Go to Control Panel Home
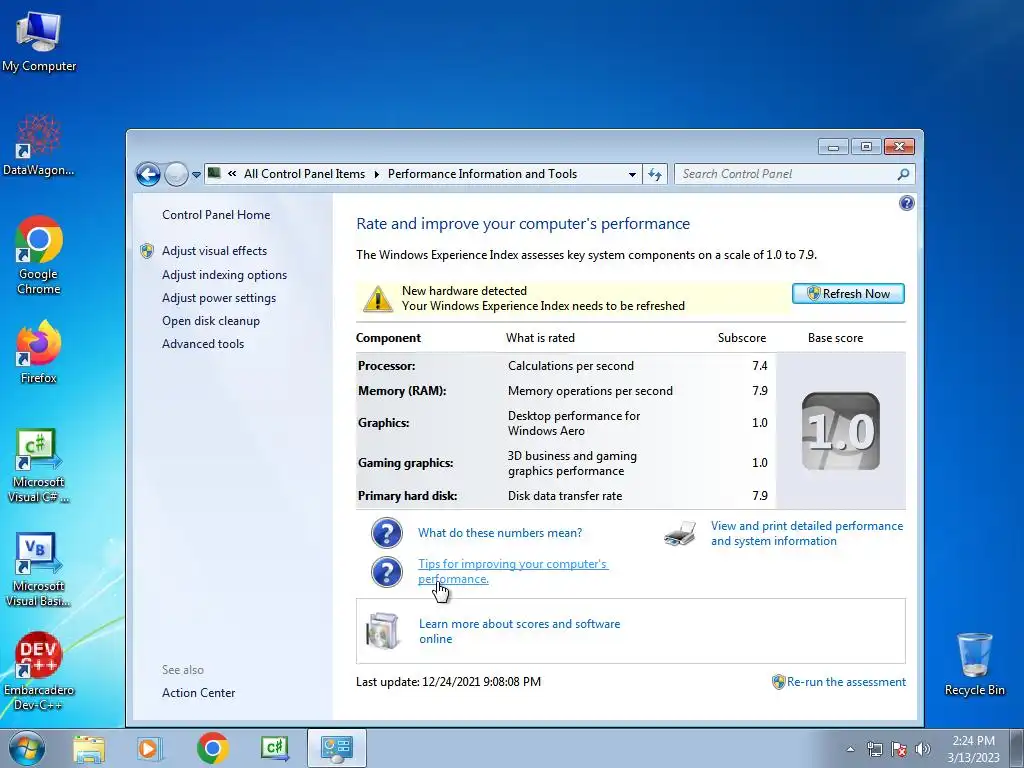Viewport: 1024px width, 768px height. 216,215
